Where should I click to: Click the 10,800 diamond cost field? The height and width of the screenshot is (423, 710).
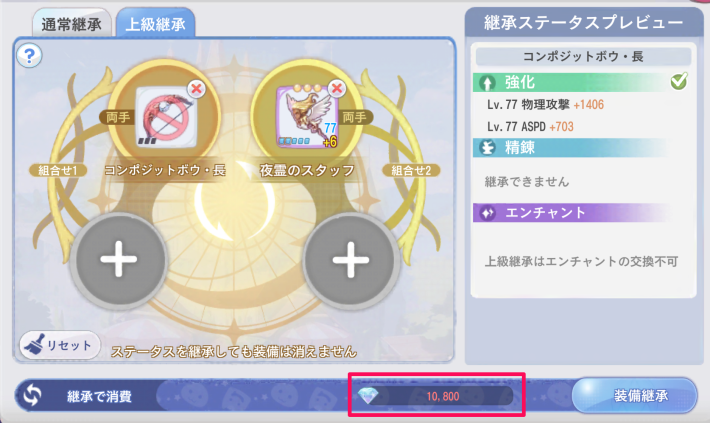(x=435, y=396)
